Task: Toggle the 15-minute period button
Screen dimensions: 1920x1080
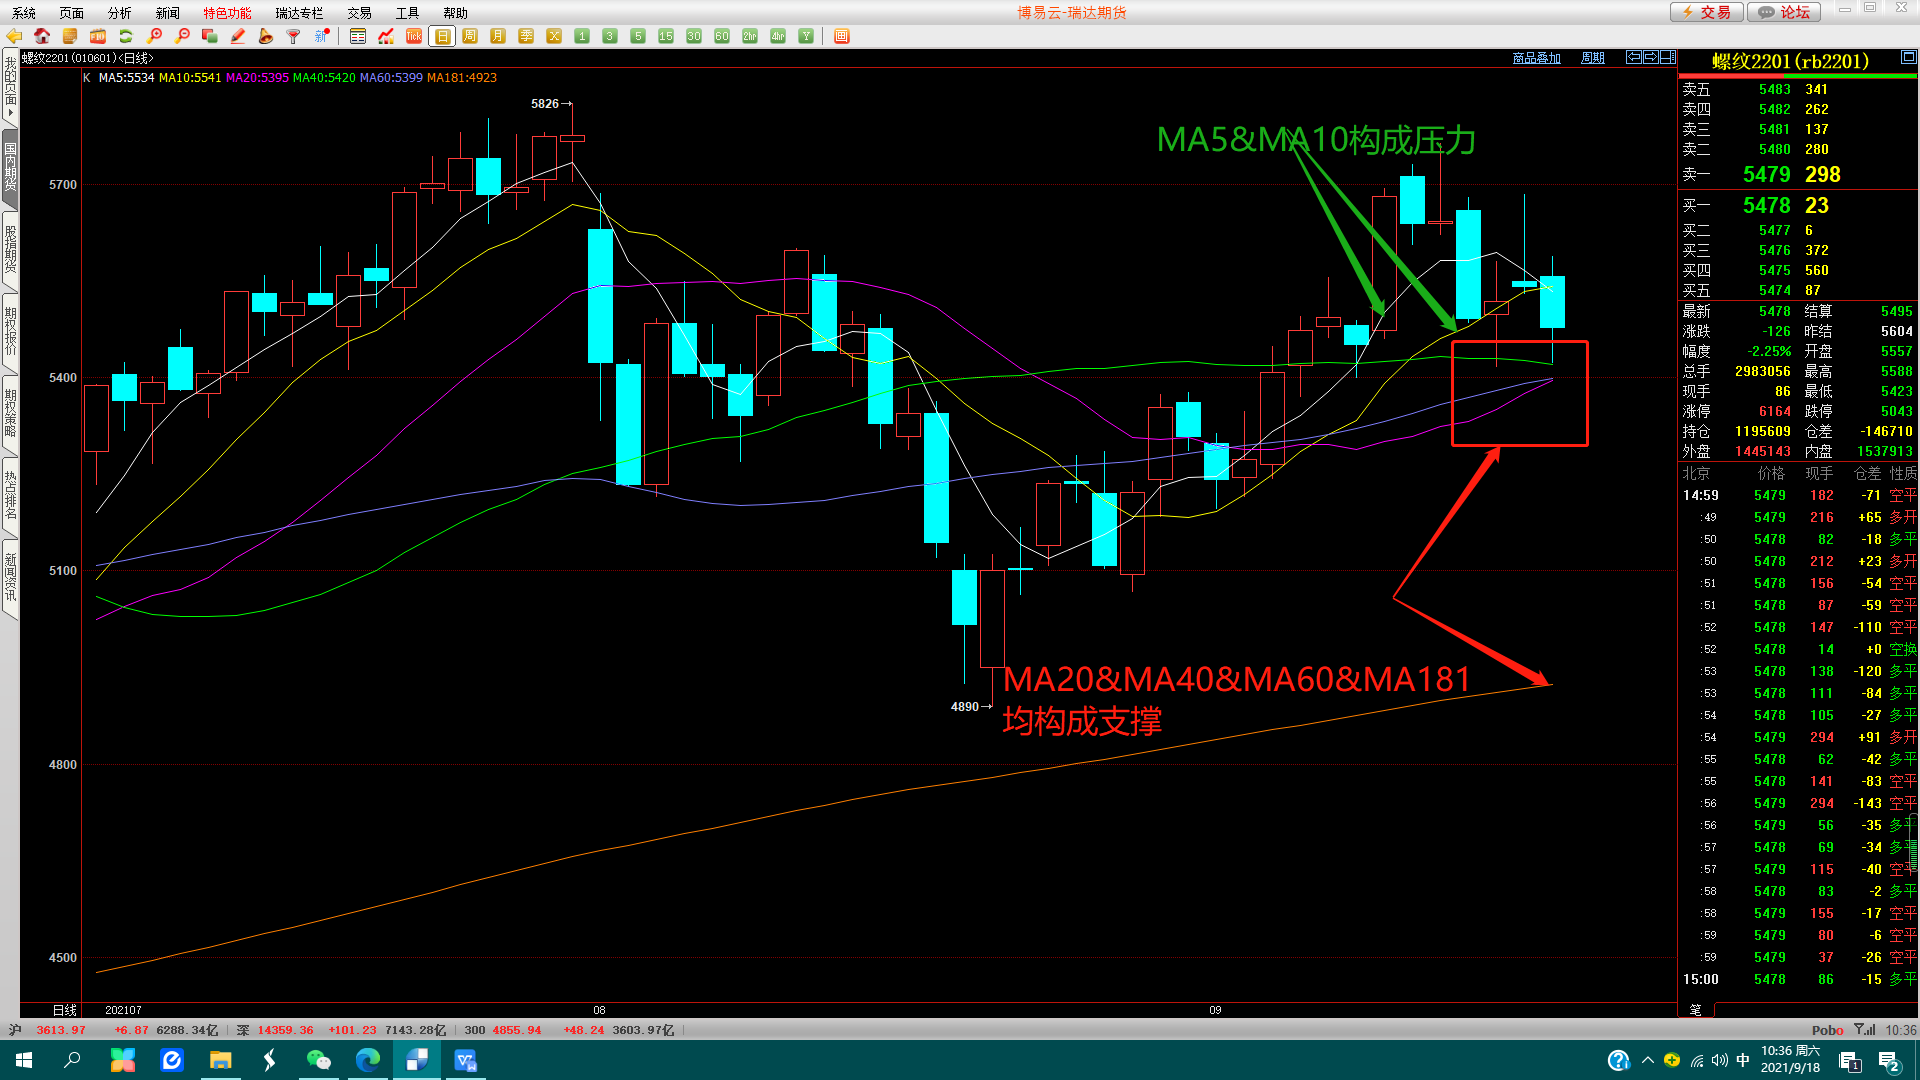Action: click(x=666, y=36)
